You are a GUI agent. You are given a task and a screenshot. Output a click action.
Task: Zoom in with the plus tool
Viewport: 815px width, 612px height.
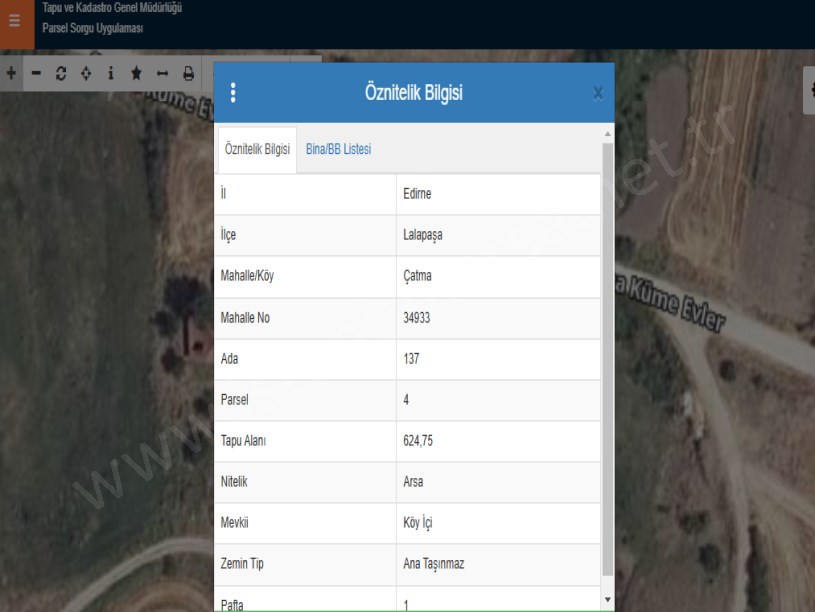click(x=11, y=73)
